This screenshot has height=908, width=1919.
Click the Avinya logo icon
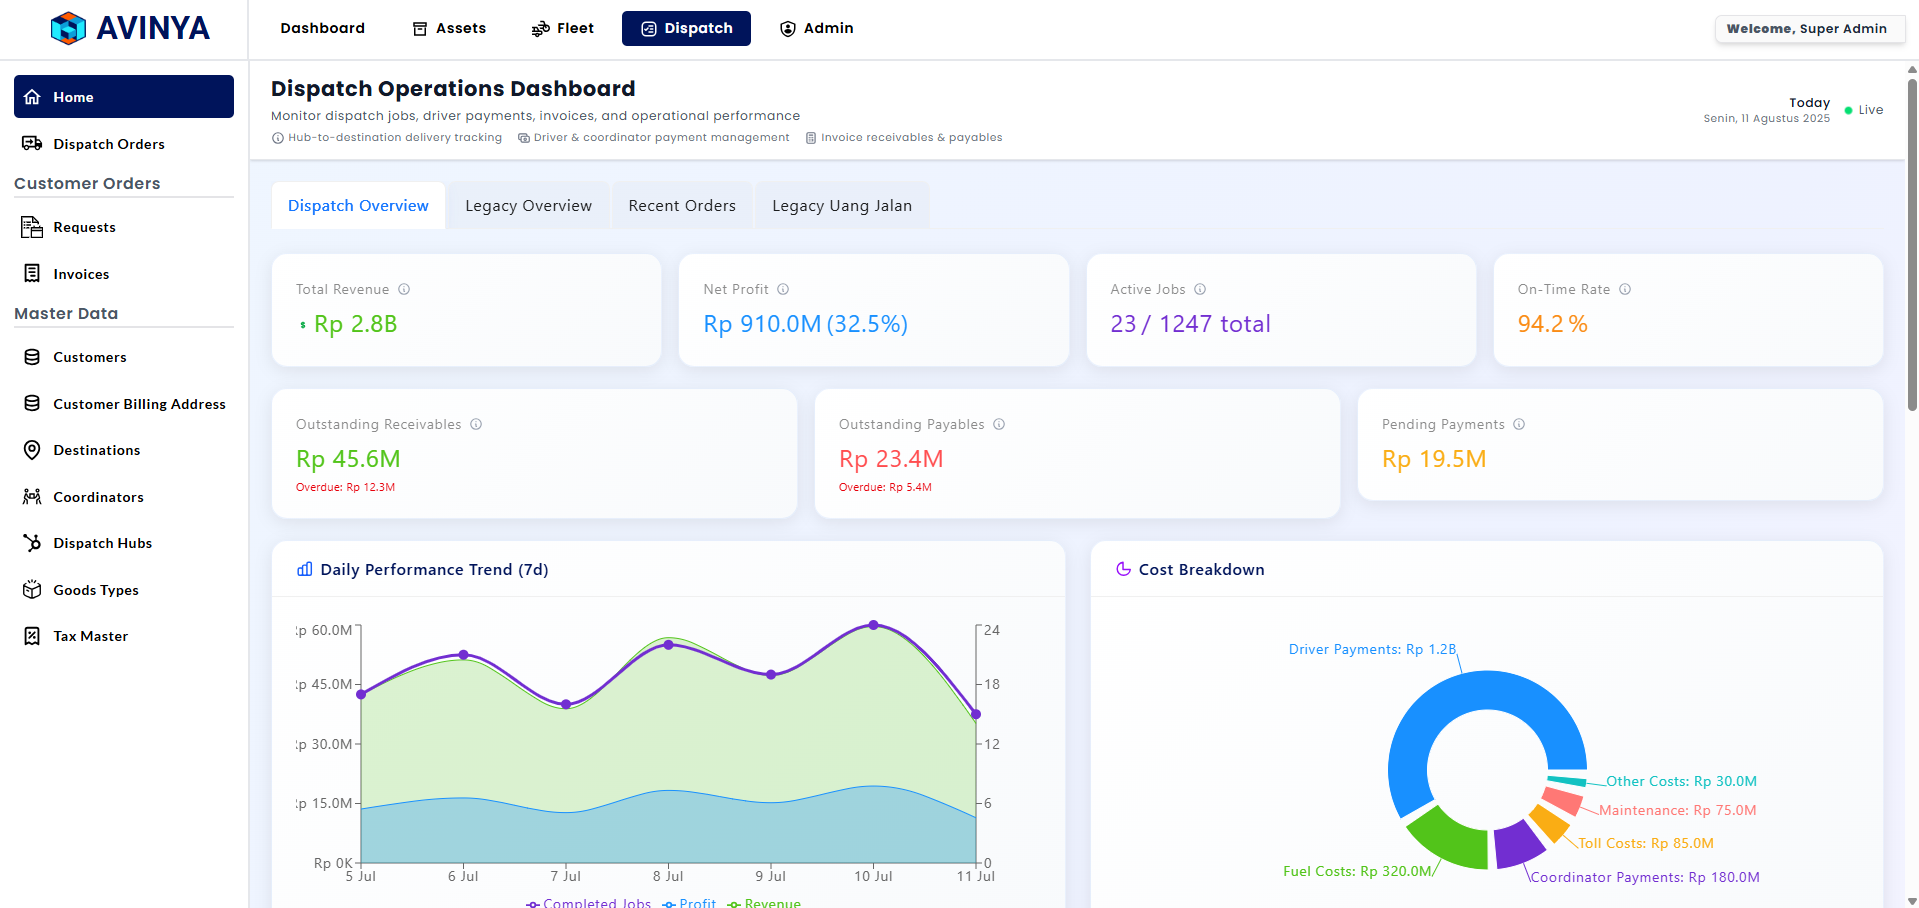point(68,28)
